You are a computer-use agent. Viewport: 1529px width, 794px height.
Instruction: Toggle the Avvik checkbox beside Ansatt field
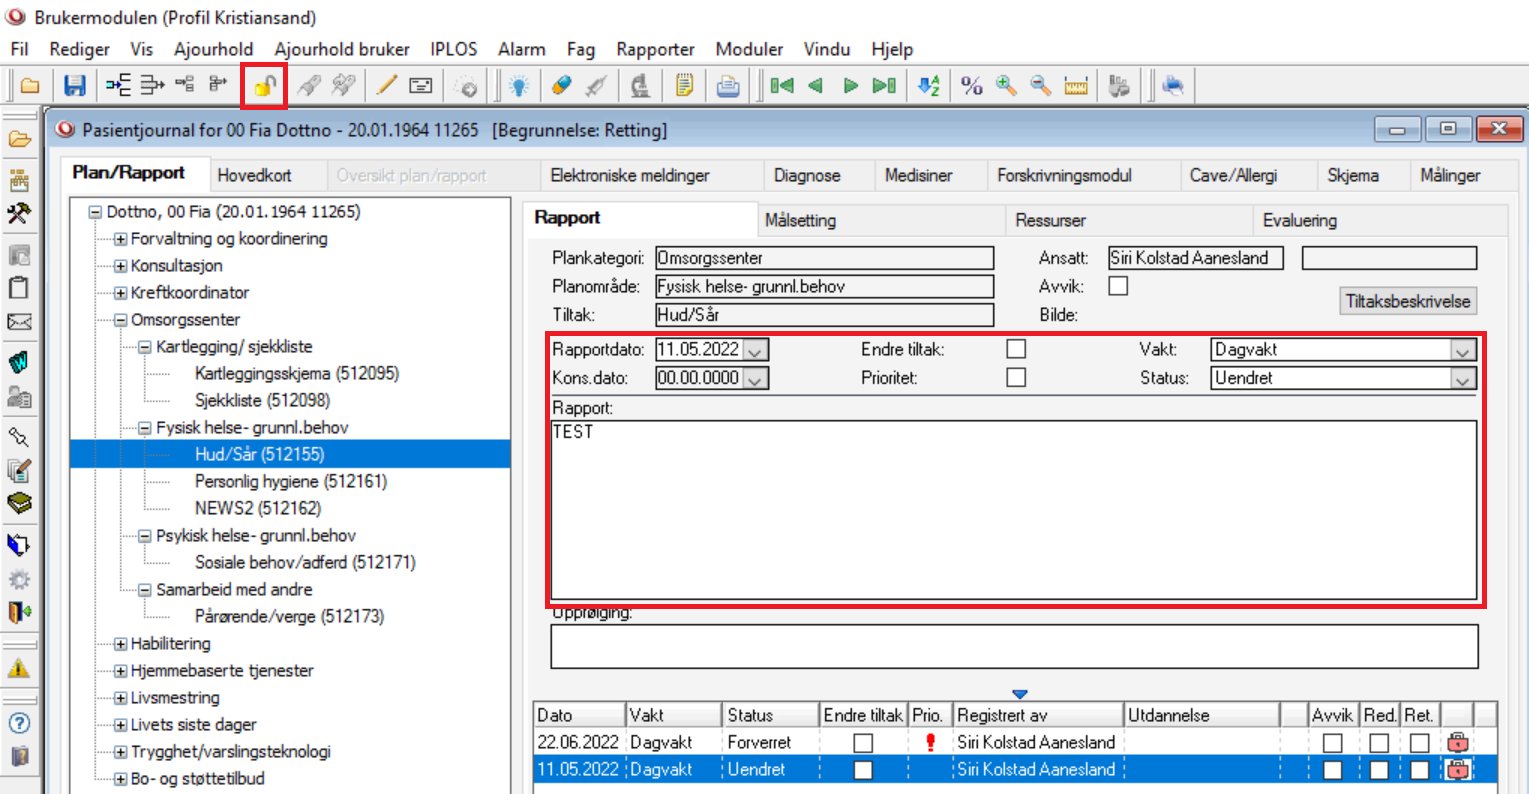coord(1118,286)
